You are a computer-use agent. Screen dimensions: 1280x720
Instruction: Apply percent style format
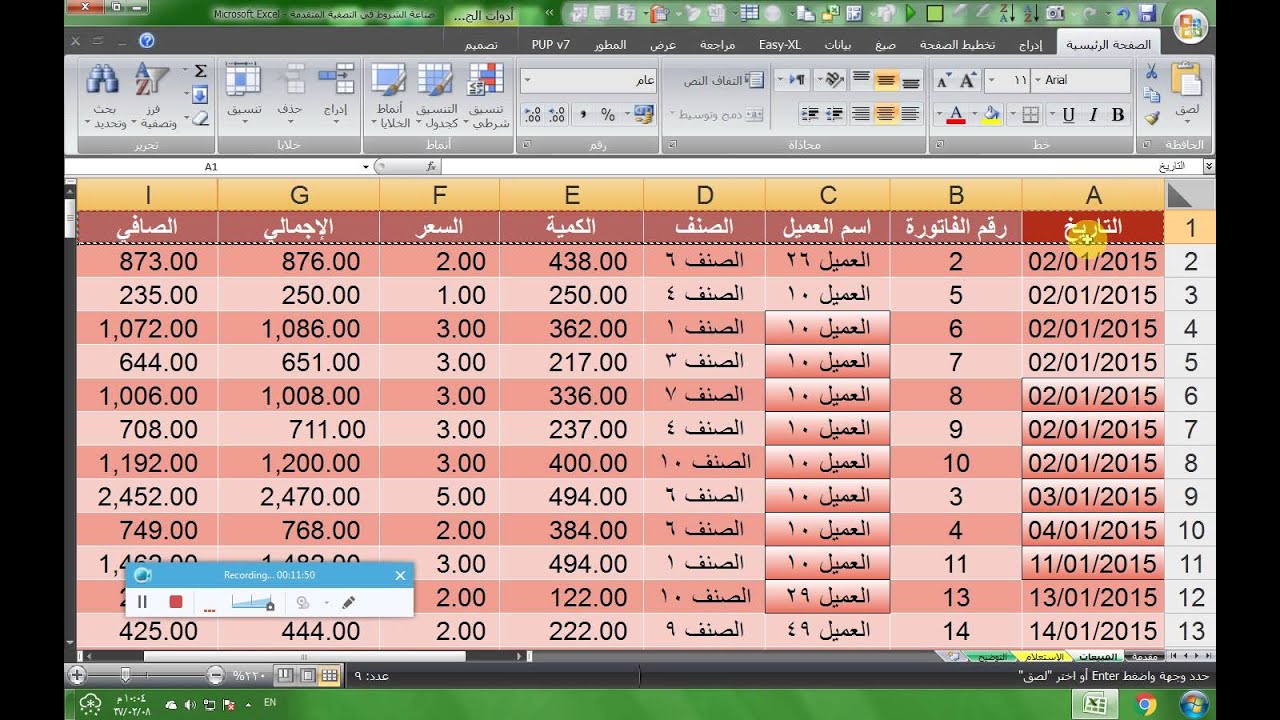pyautogui.click(x=608, y=115)
